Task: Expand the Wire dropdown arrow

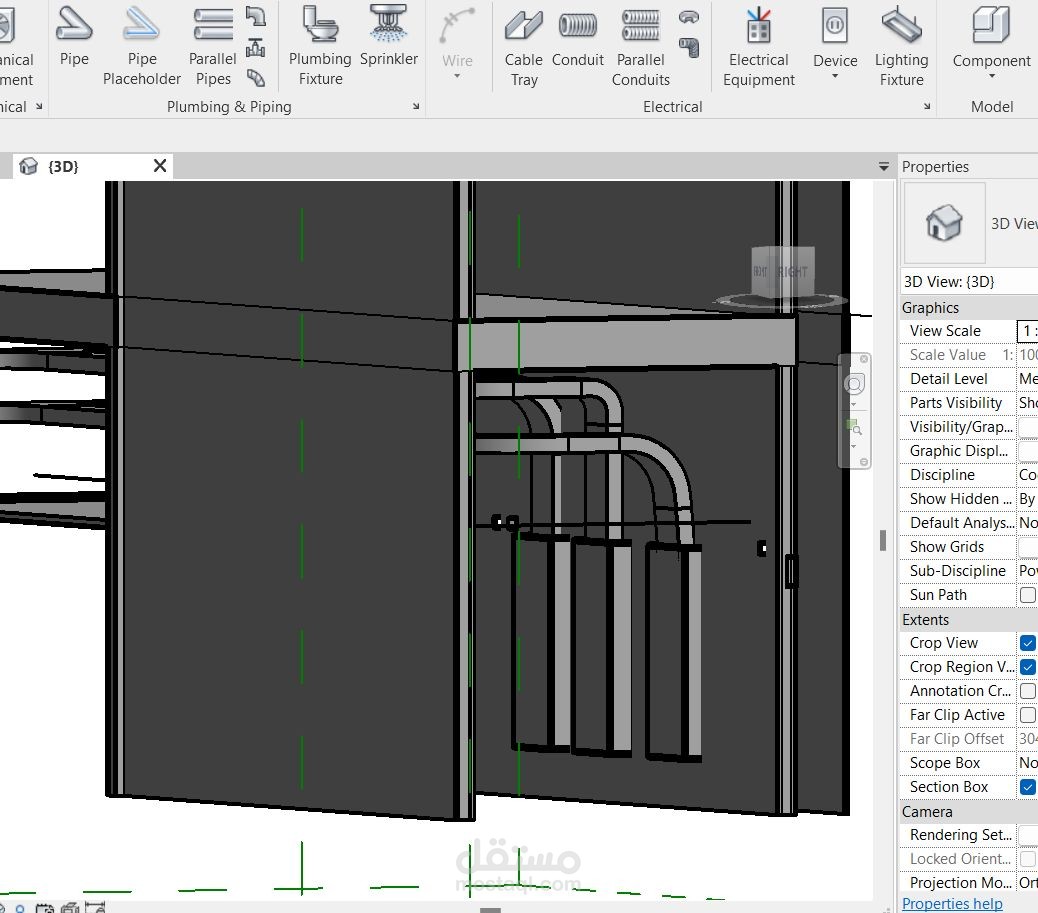Action: click(457, 77)
